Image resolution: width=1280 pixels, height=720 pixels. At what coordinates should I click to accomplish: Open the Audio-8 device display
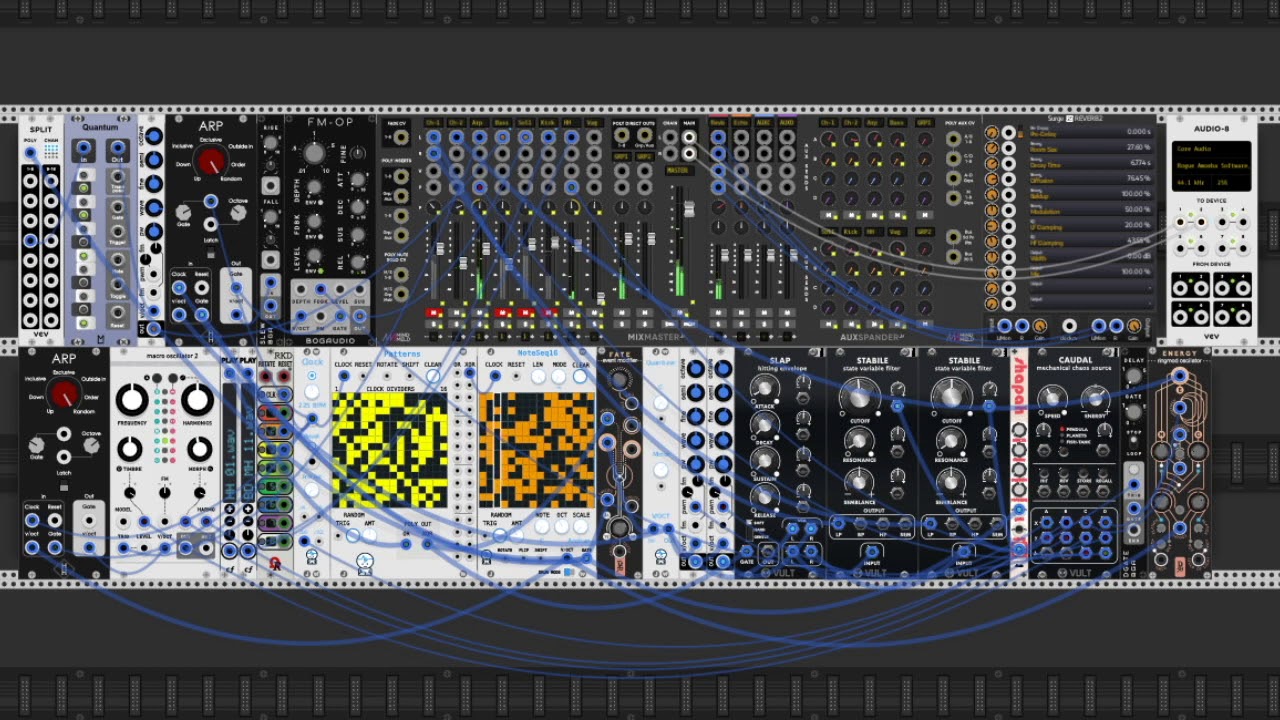(1211, 166)
